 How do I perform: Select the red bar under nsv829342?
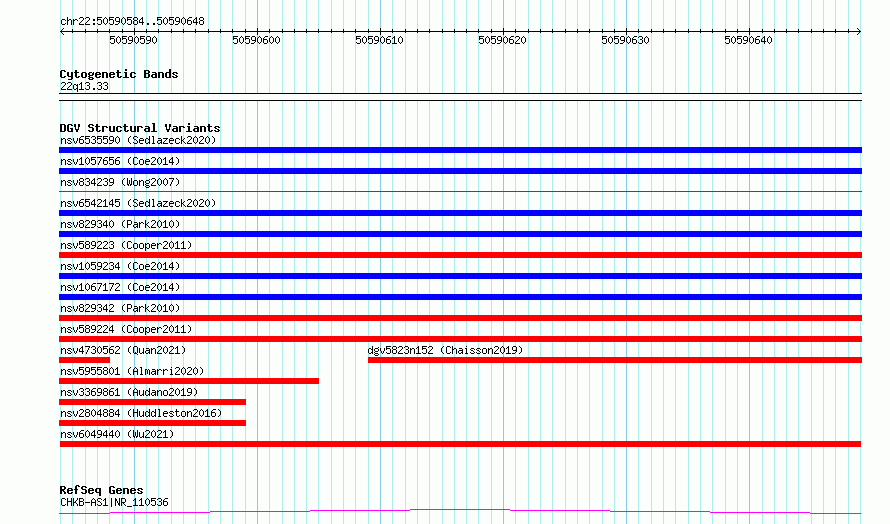click(x=460, y=318)
